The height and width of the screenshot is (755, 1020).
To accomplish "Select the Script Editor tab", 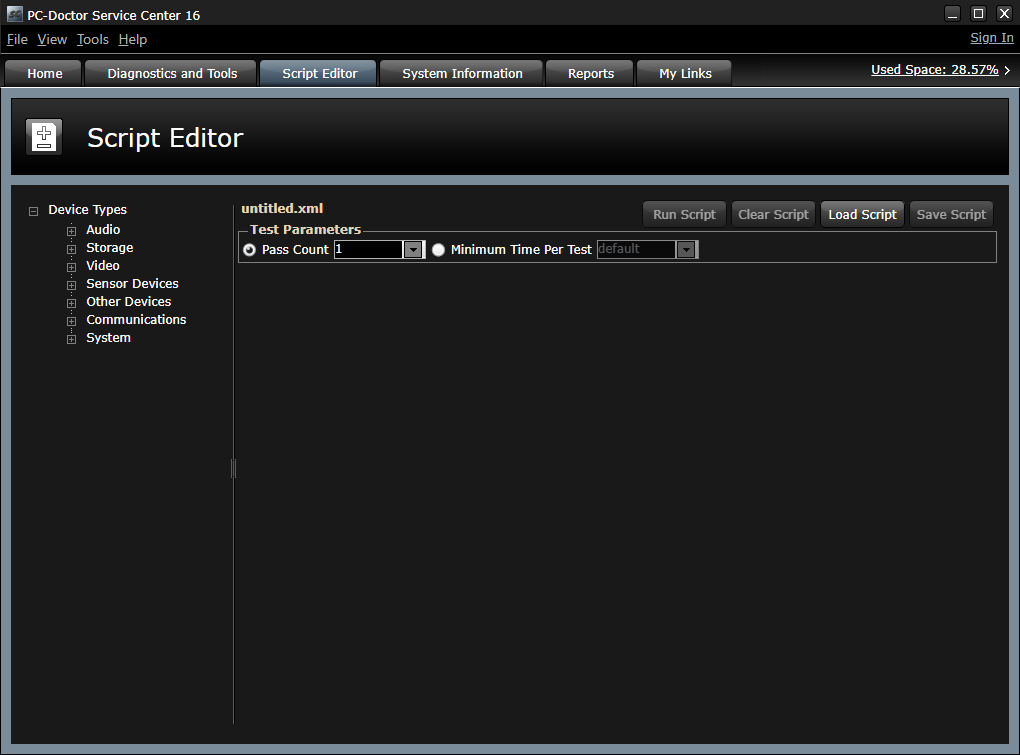I will (319, 73).
